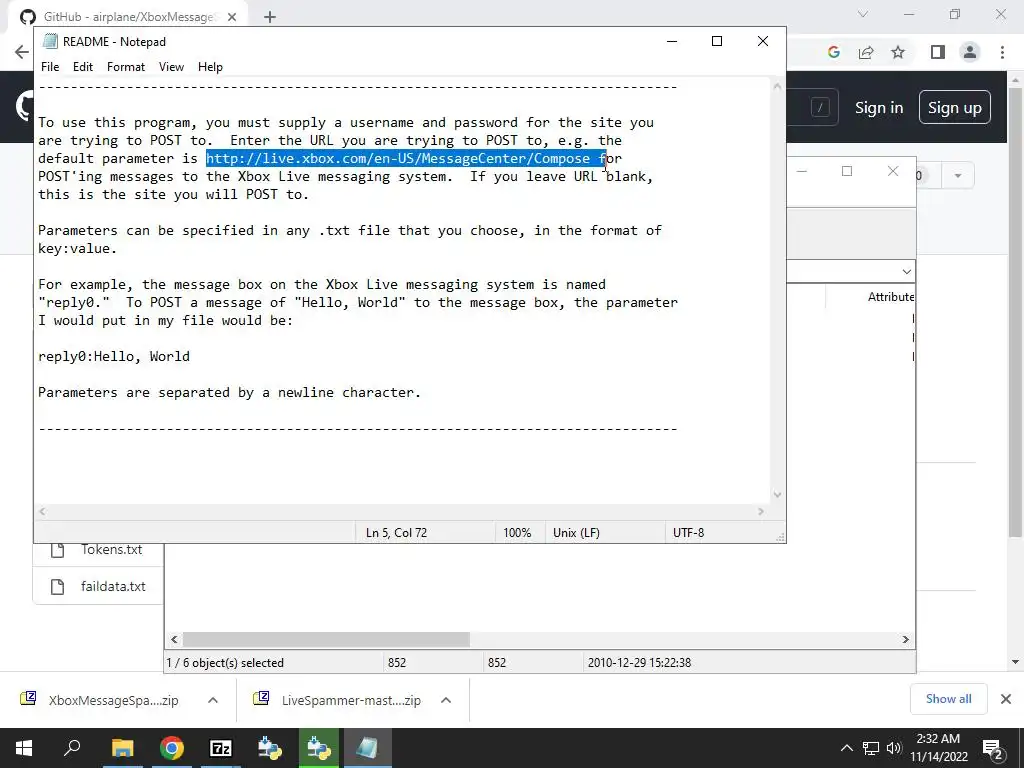Open Chrome tab search chevron
The width and height of the screenshot is (1024, 768).
click(863, 14)
